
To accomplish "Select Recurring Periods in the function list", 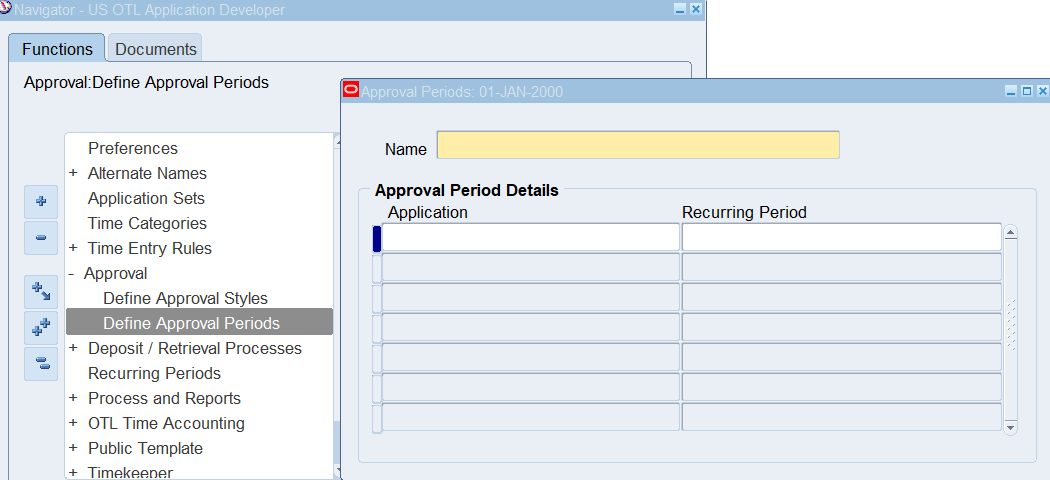I will click(154, 373).
